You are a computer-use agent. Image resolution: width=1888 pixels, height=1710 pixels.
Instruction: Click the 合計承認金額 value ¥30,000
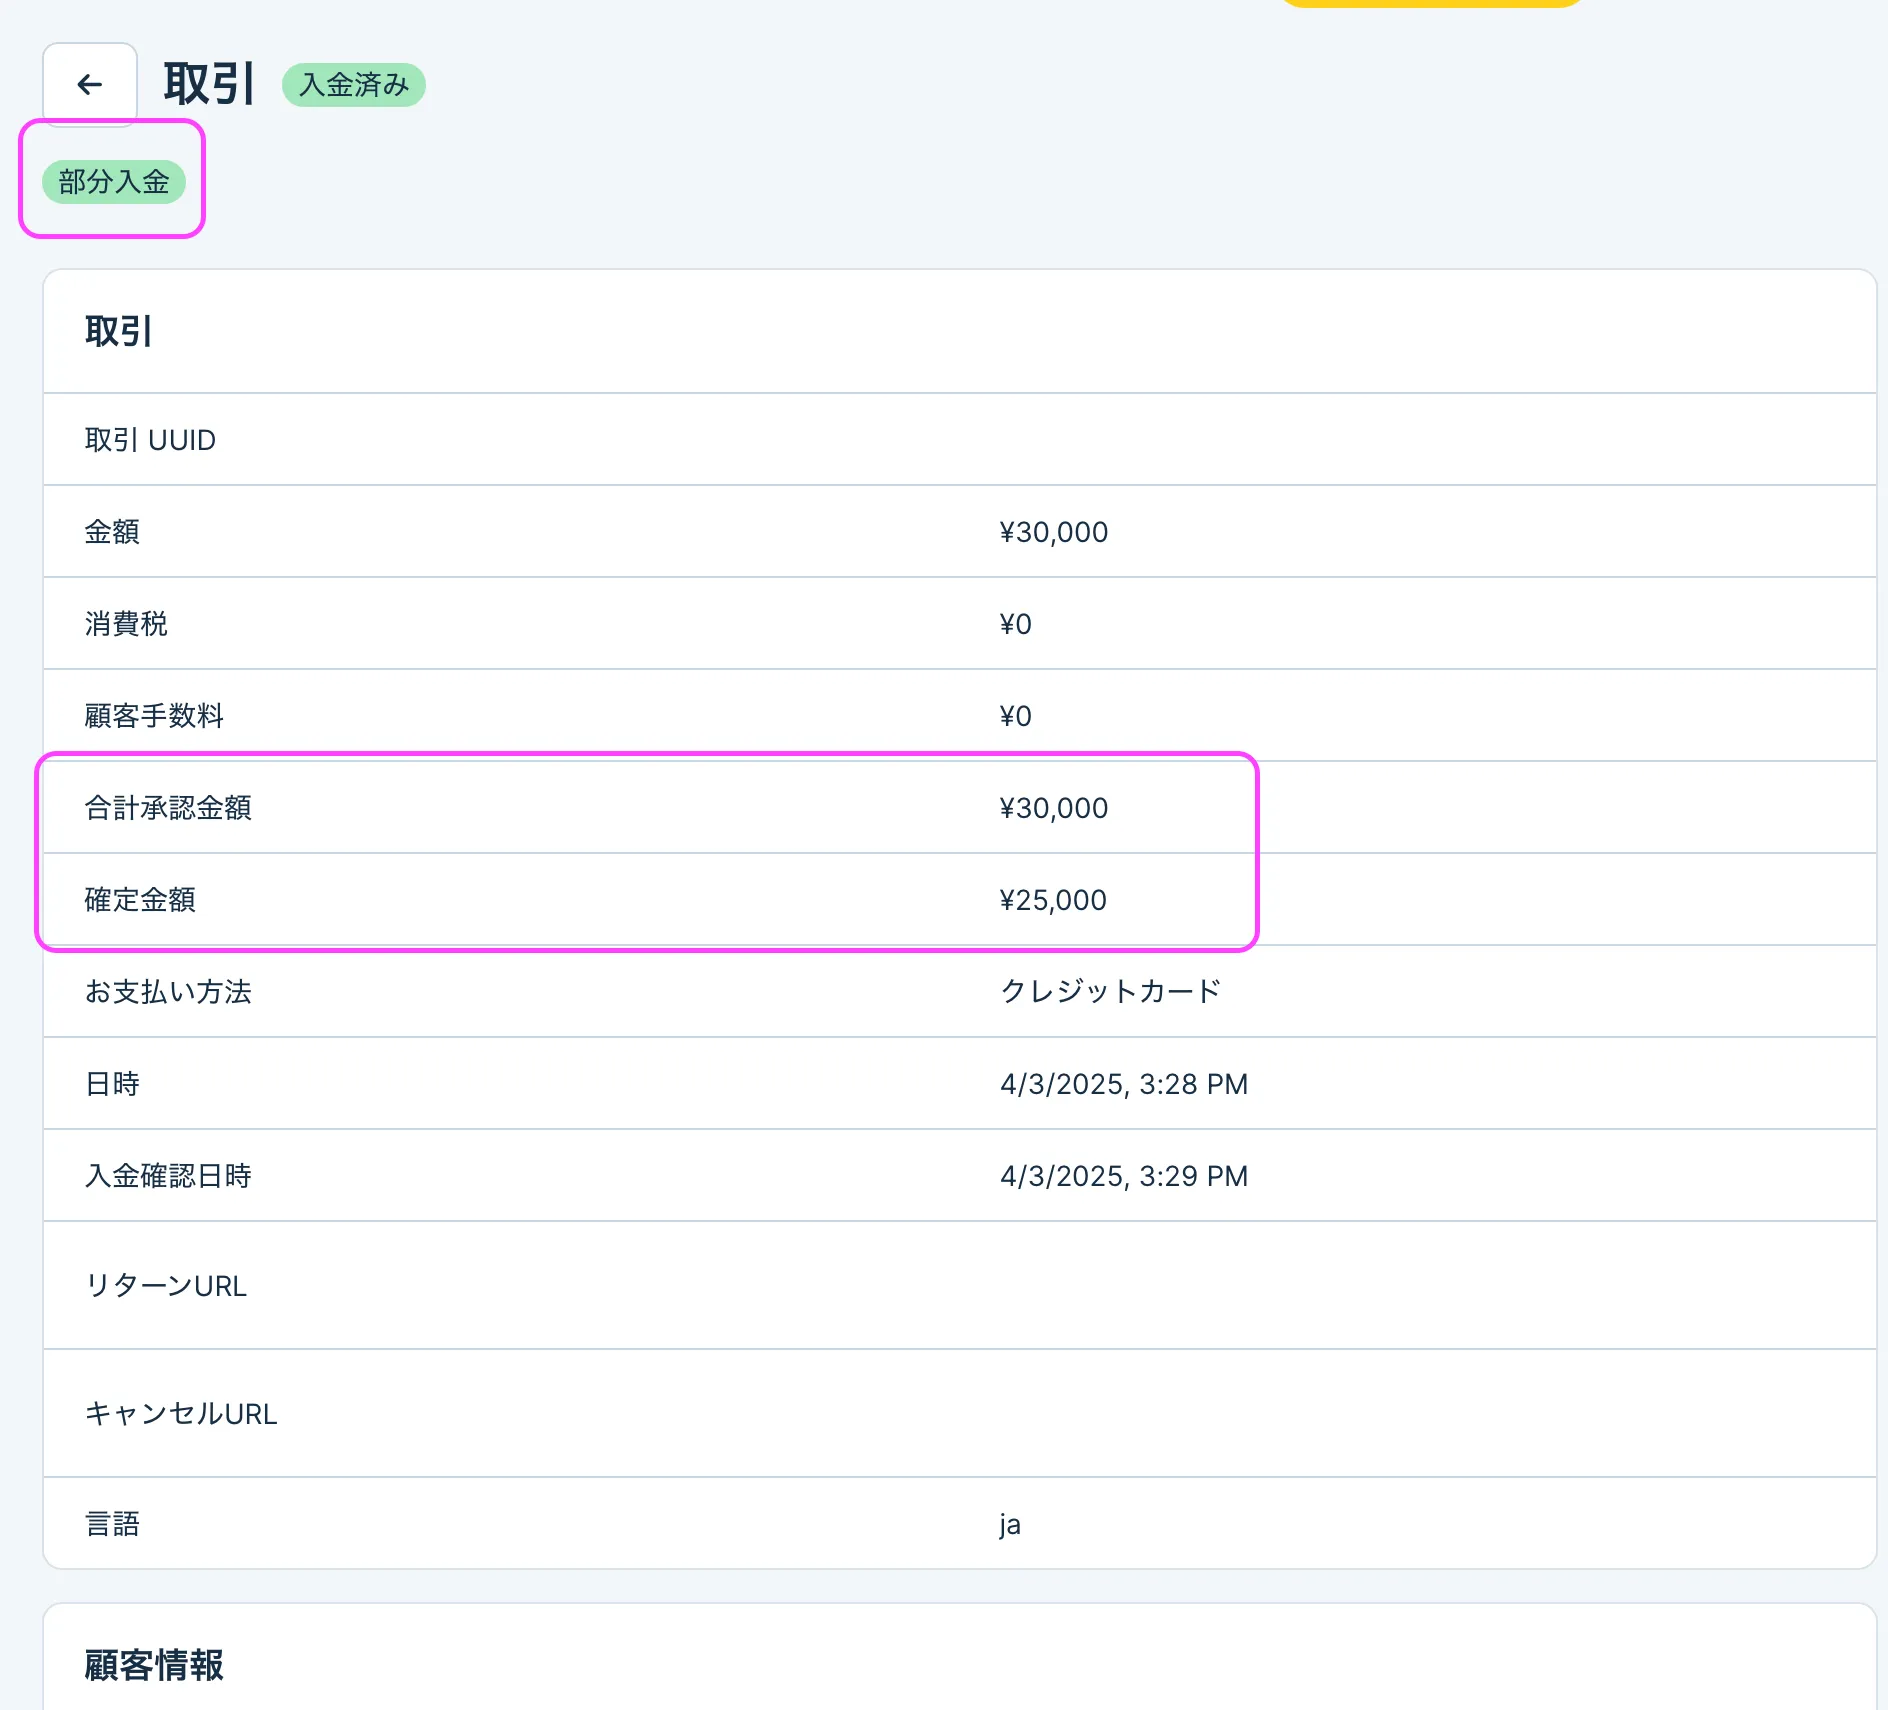[1053, 808]
